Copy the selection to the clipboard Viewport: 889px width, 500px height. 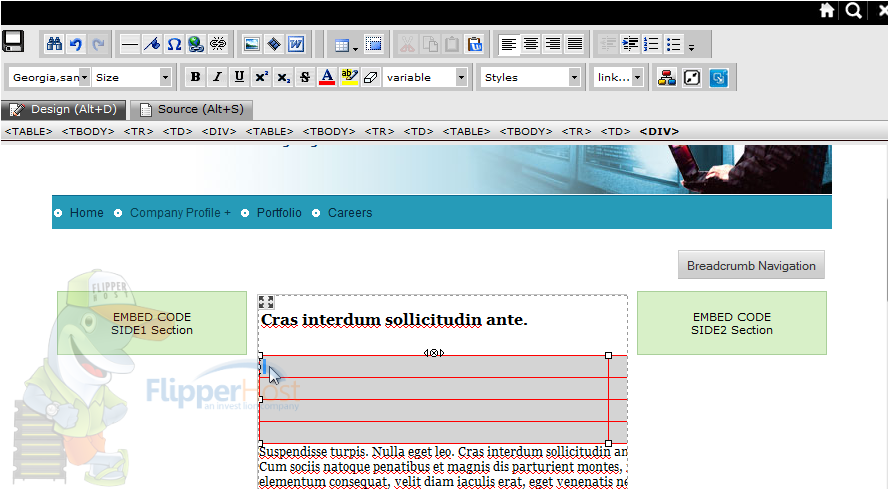pyautogui.click(x=430, y=44)
